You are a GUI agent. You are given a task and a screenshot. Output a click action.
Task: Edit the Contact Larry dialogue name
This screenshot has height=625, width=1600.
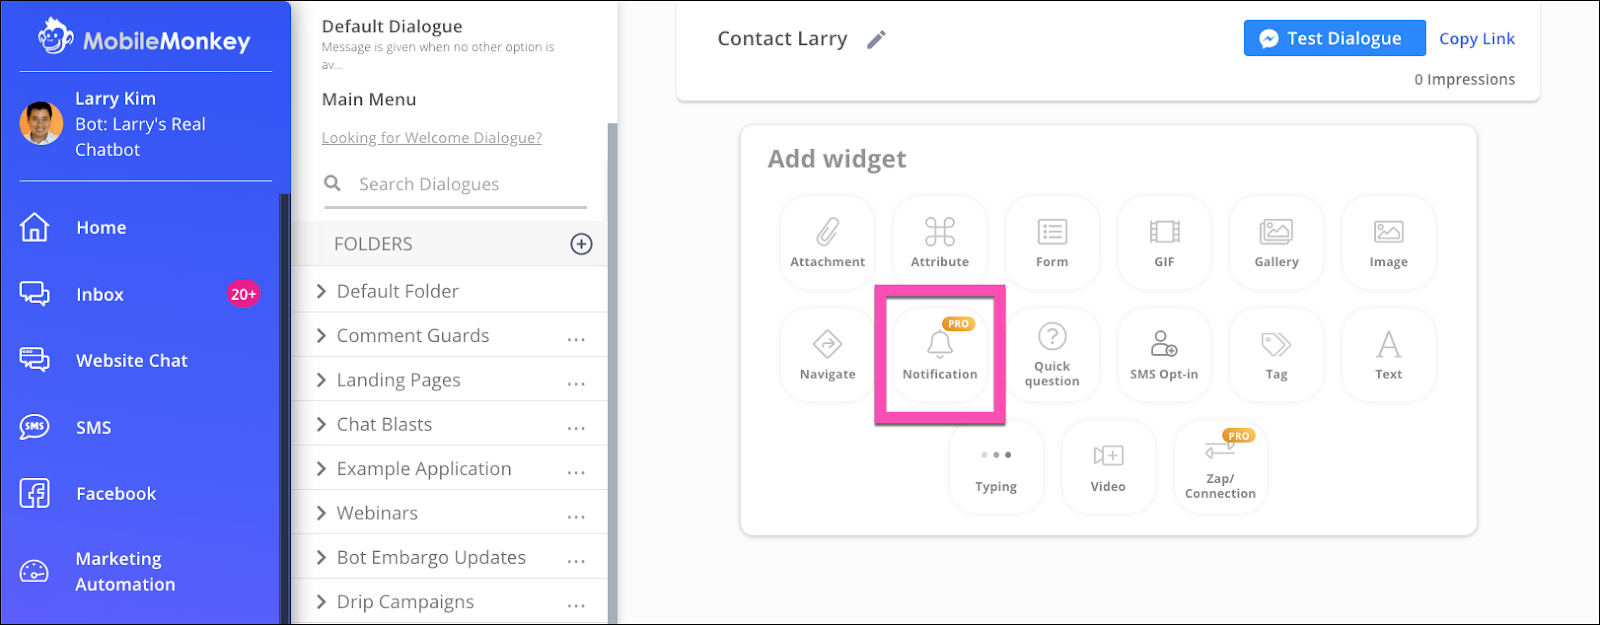877,39
